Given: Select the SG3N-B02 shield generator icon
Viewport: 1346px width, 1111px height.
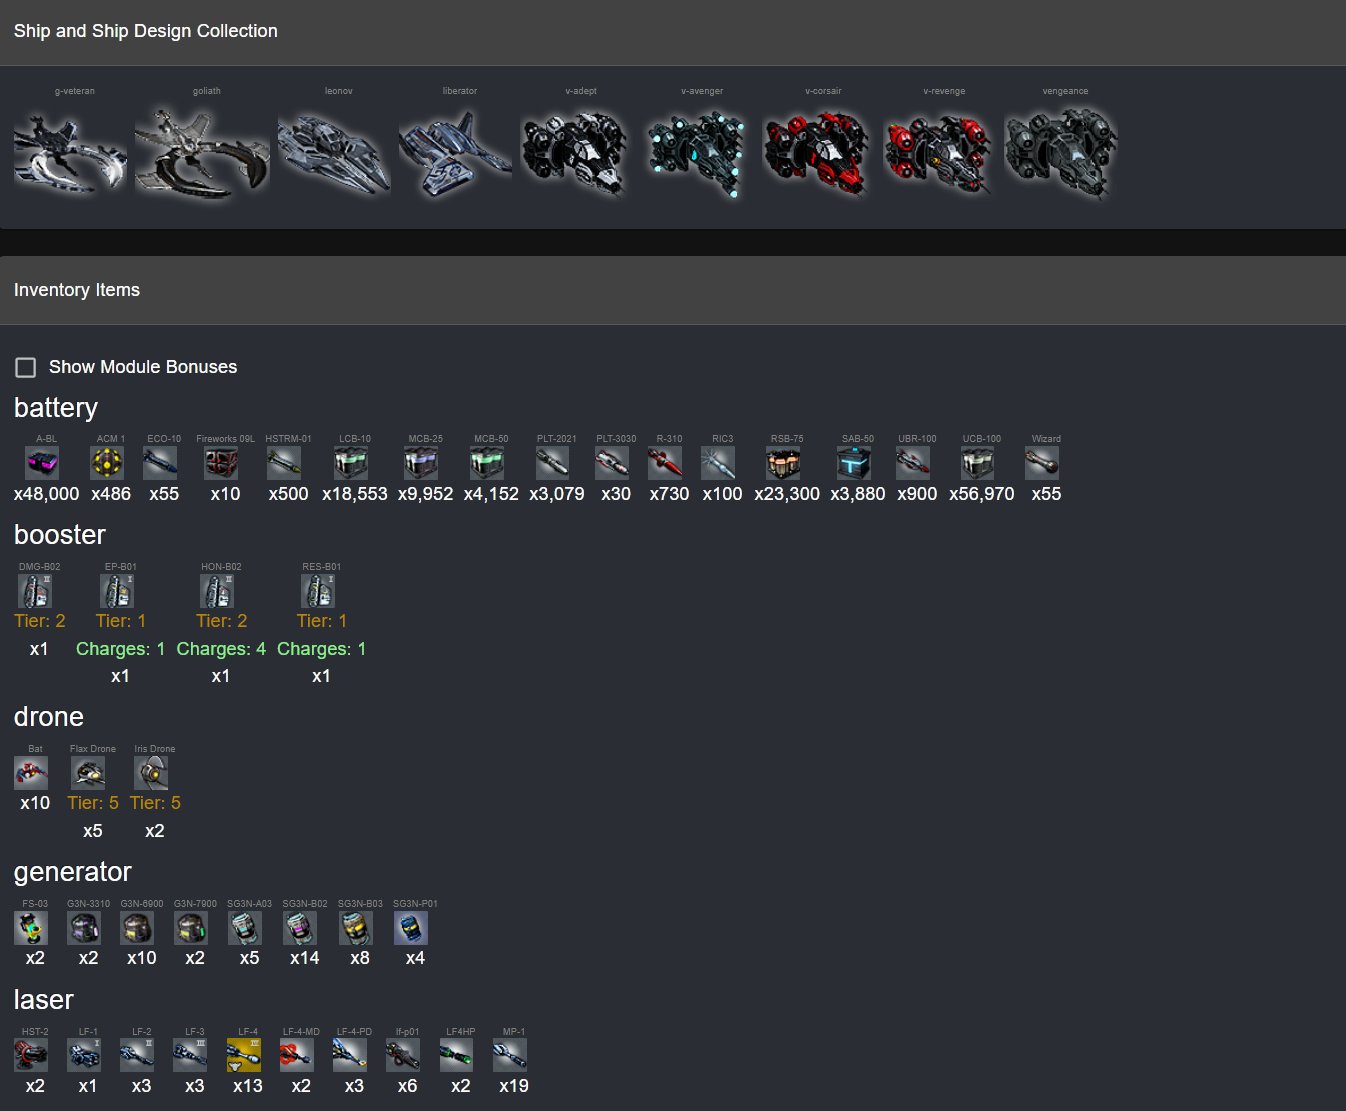Looking at the screenshot, I should coord(300,928).
